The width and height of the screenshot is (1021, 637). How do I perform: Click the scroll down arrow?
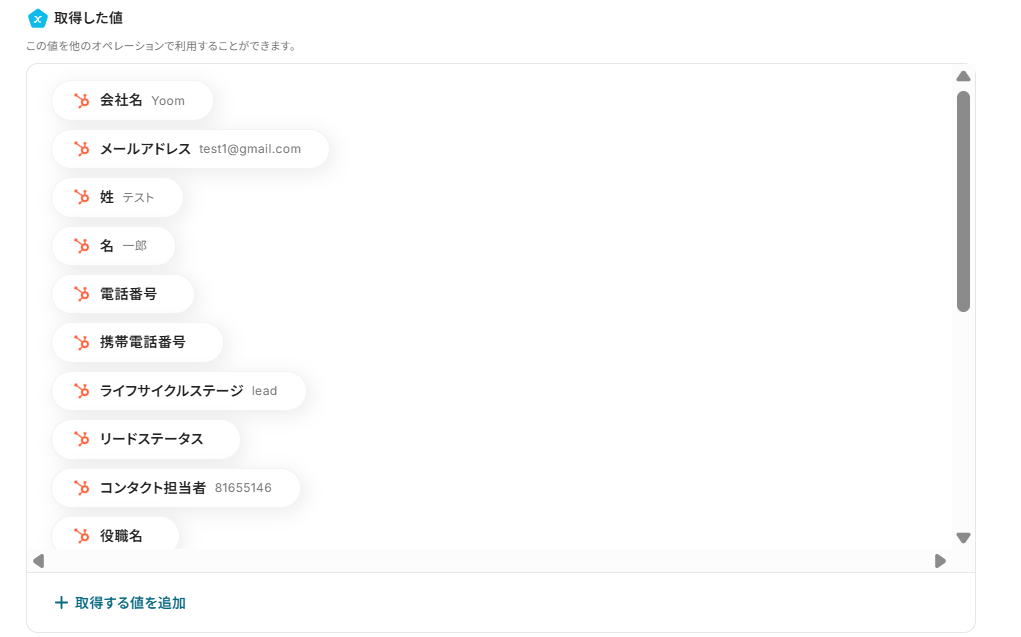tap(963, 538)
